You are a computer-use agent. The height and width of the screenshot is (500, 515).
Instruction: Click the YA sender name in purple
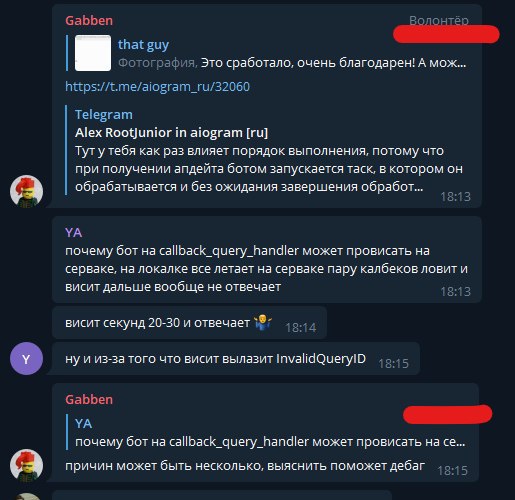click(74, 232)
